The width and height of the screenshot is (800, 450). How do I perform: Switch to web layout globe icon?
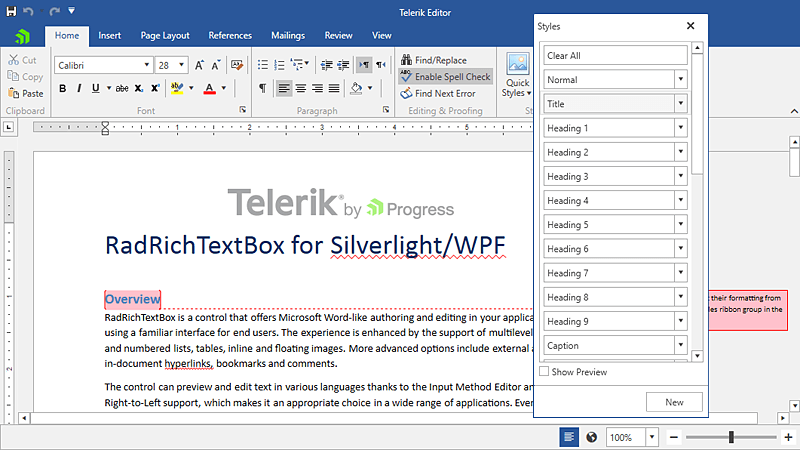coord(591,437)
